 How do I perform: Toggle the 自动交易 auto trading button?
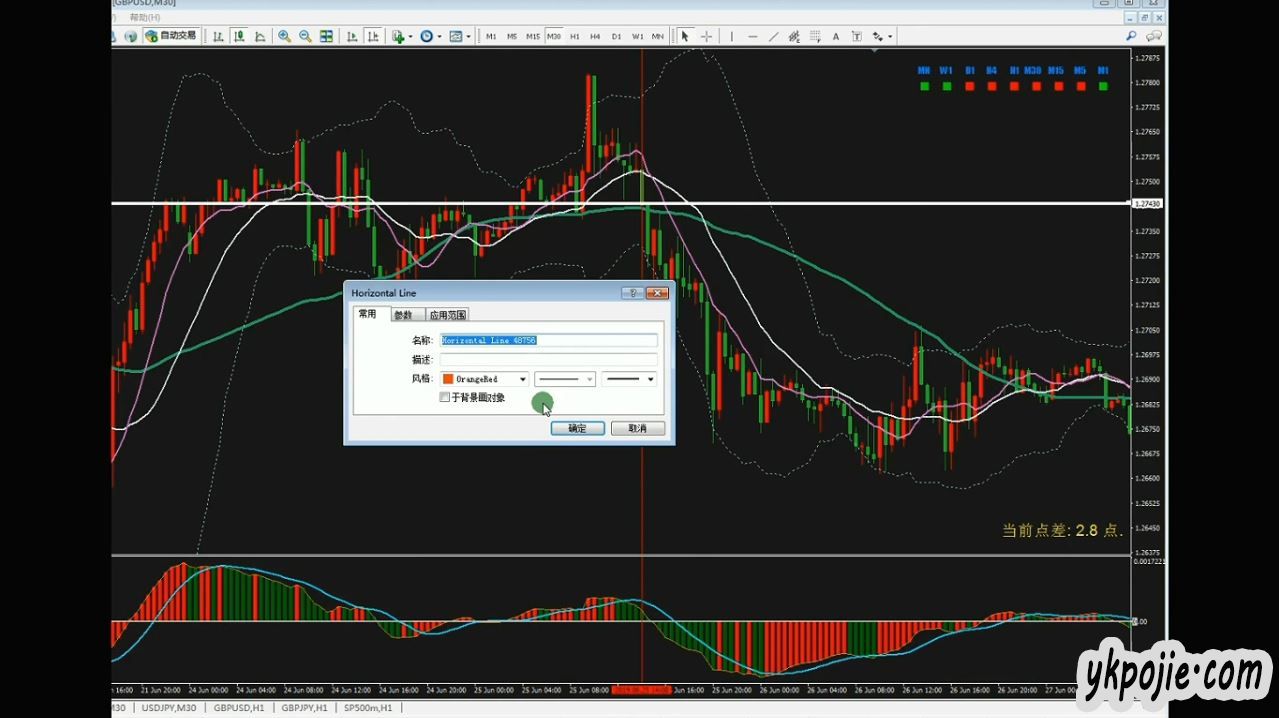pos(171,36)
